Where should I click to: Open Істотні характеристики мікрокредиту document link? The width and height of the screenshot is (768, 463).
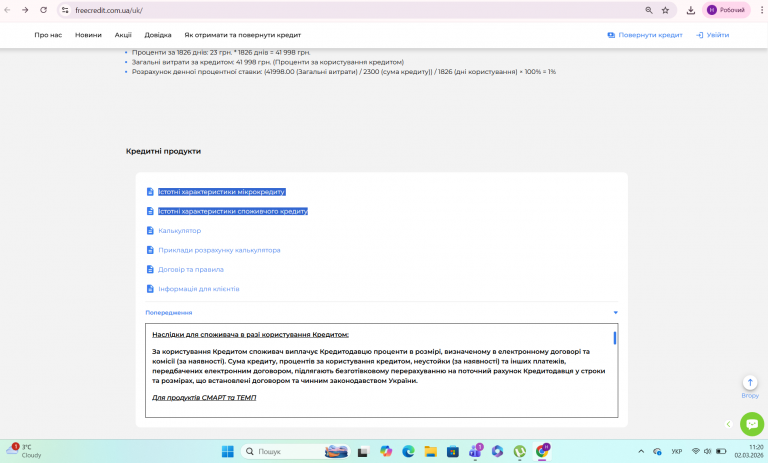point(221,192)
